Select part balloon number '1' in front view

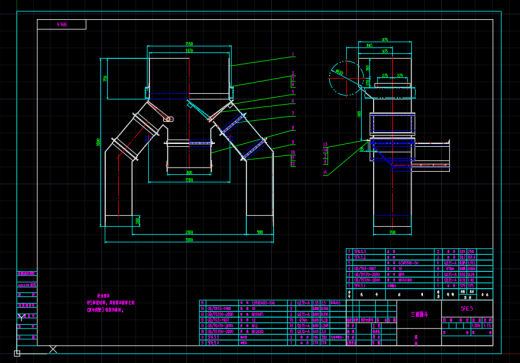pos(293,54)
